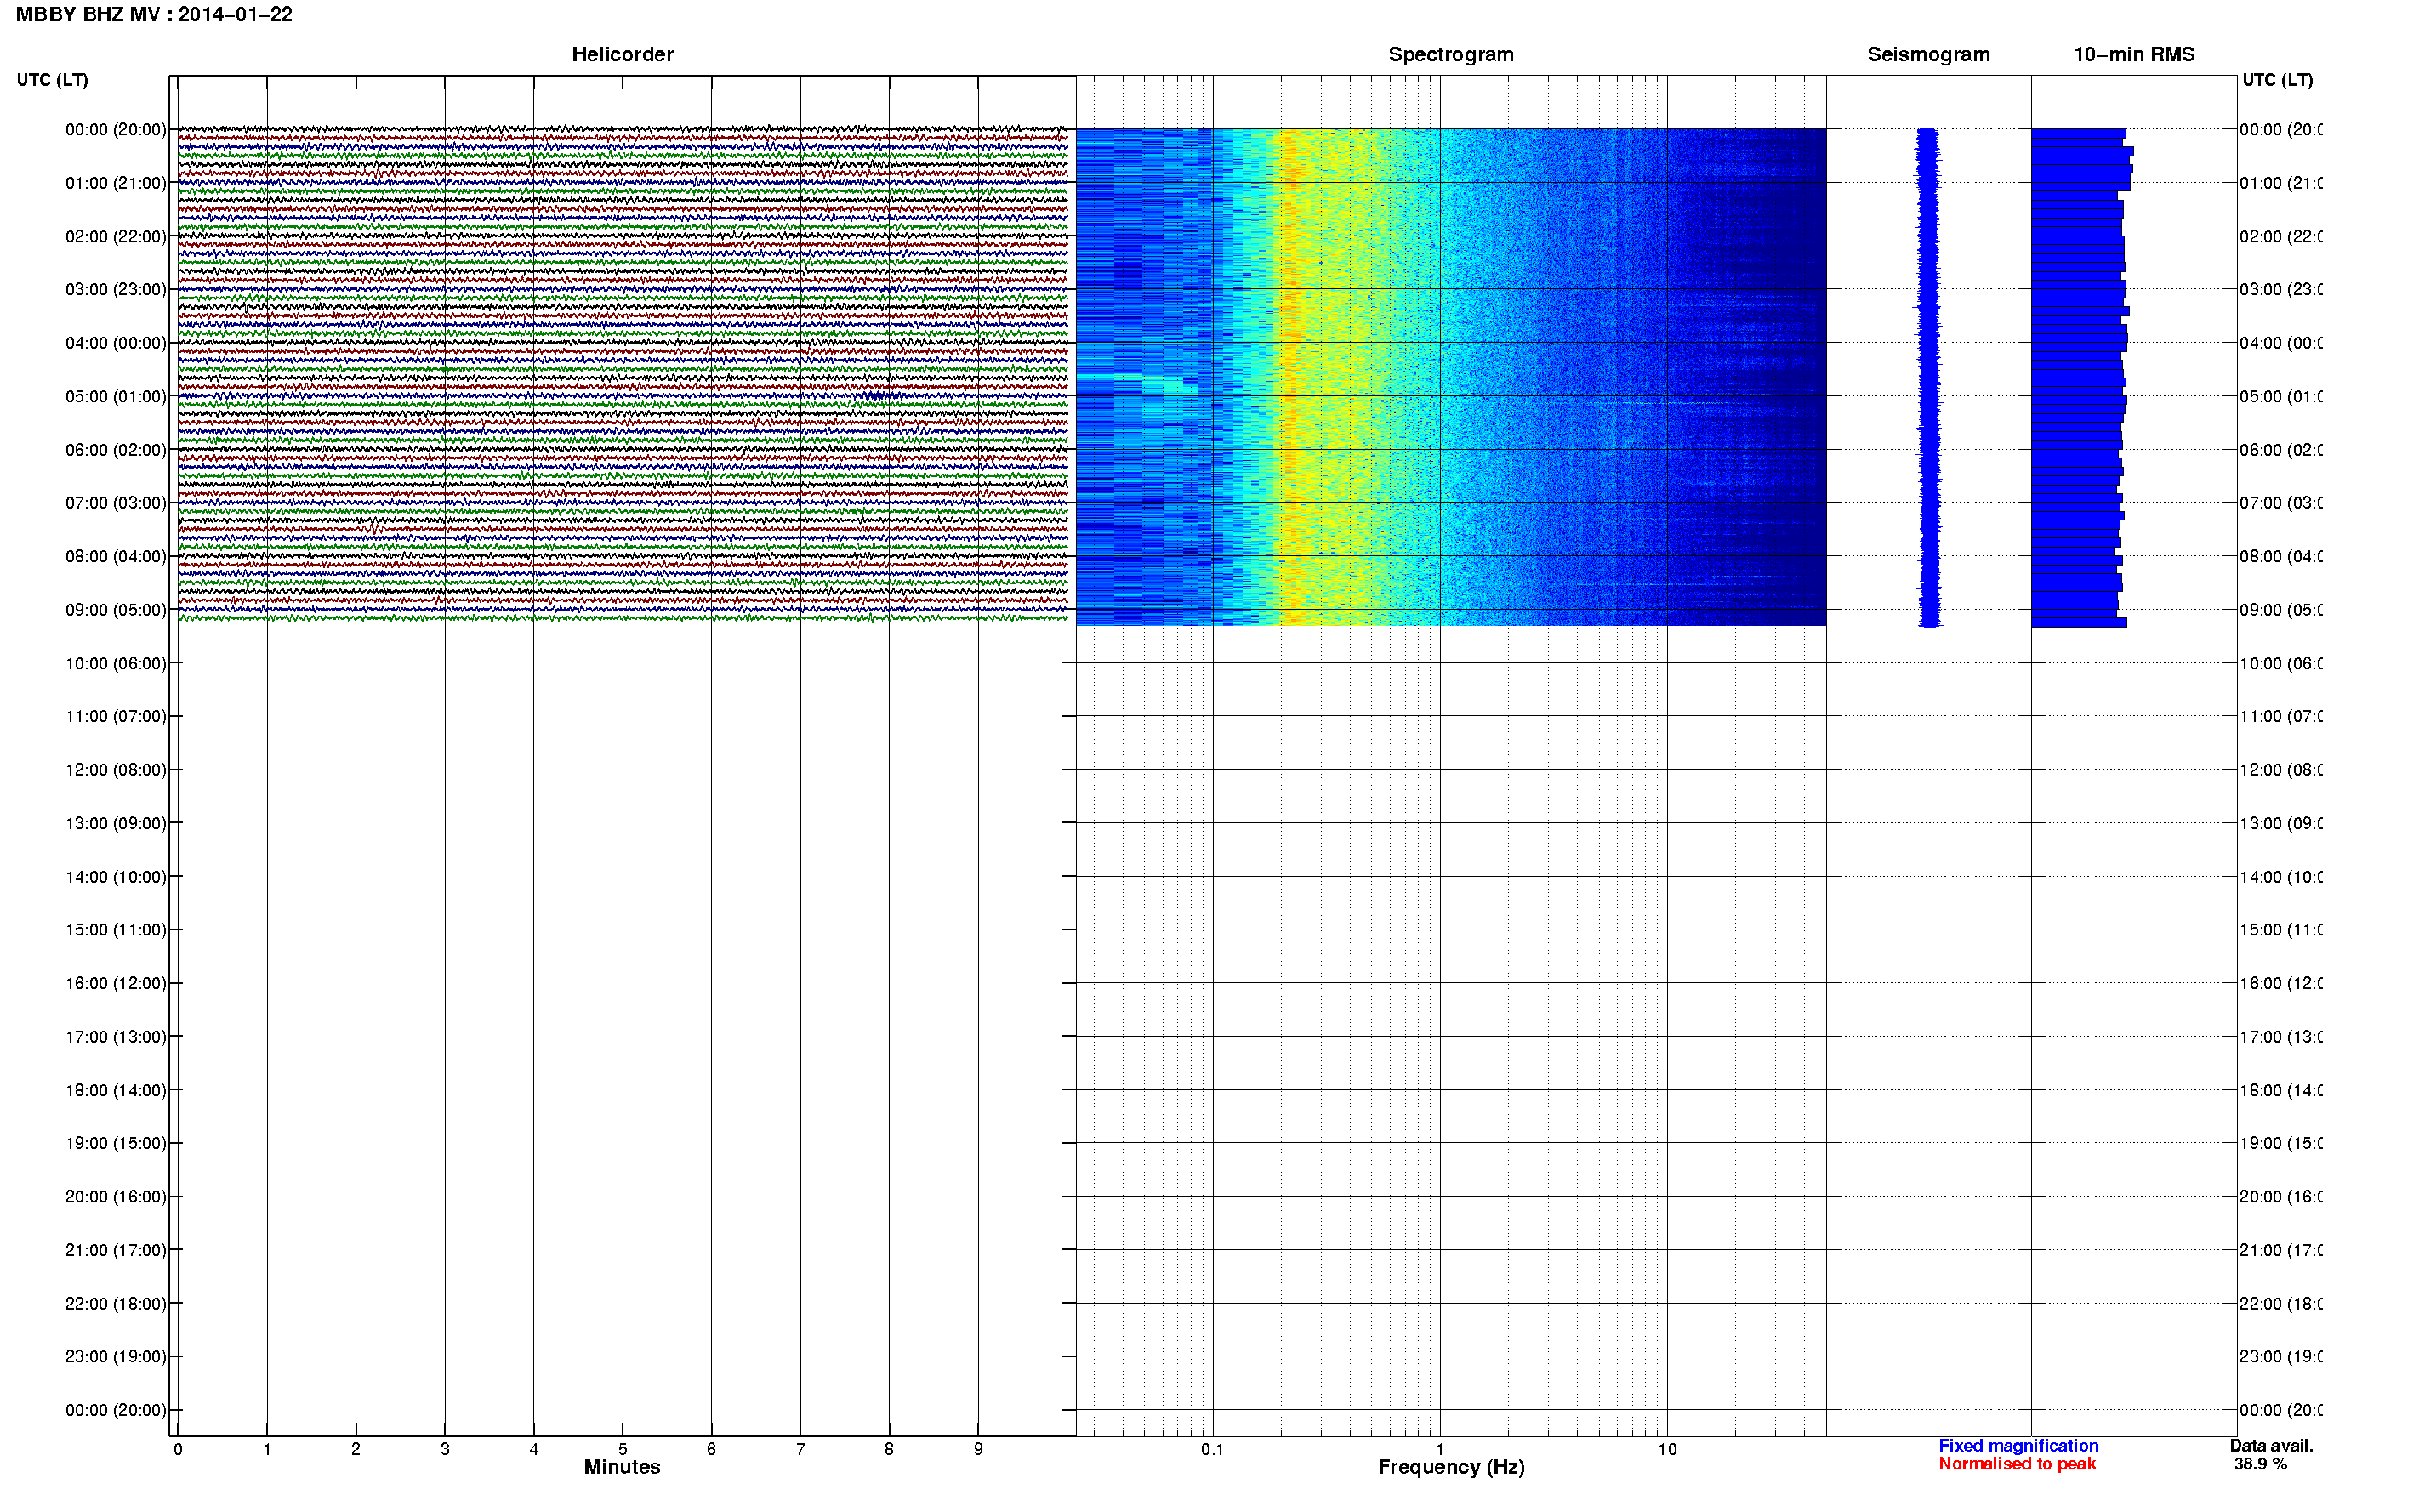Click the left '12:00 (08:00)' time label
Screen dimensions: 2419x1512
pos(116,770)
